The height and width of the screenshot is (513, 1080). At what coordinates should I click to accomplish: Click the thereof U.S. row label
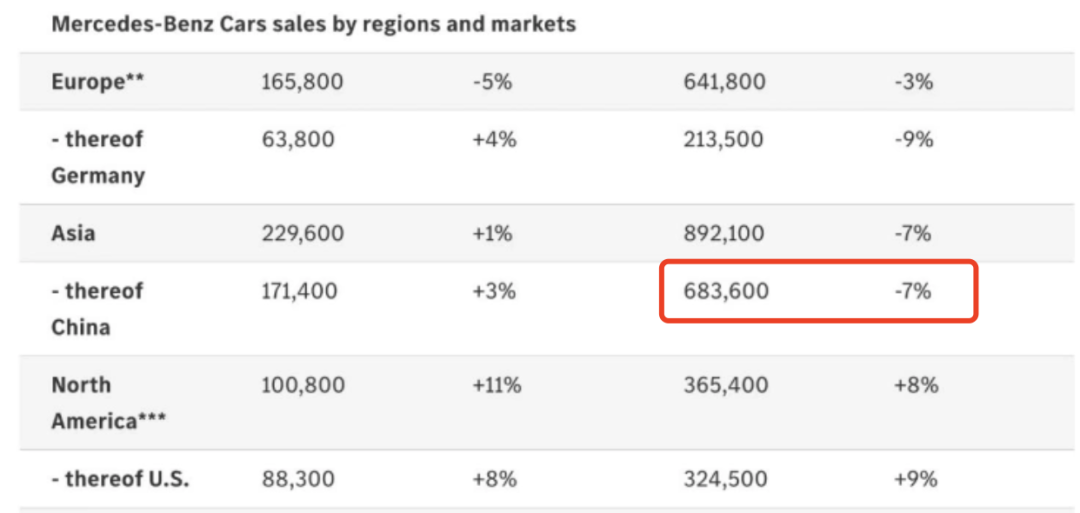(x=120, y=479)
